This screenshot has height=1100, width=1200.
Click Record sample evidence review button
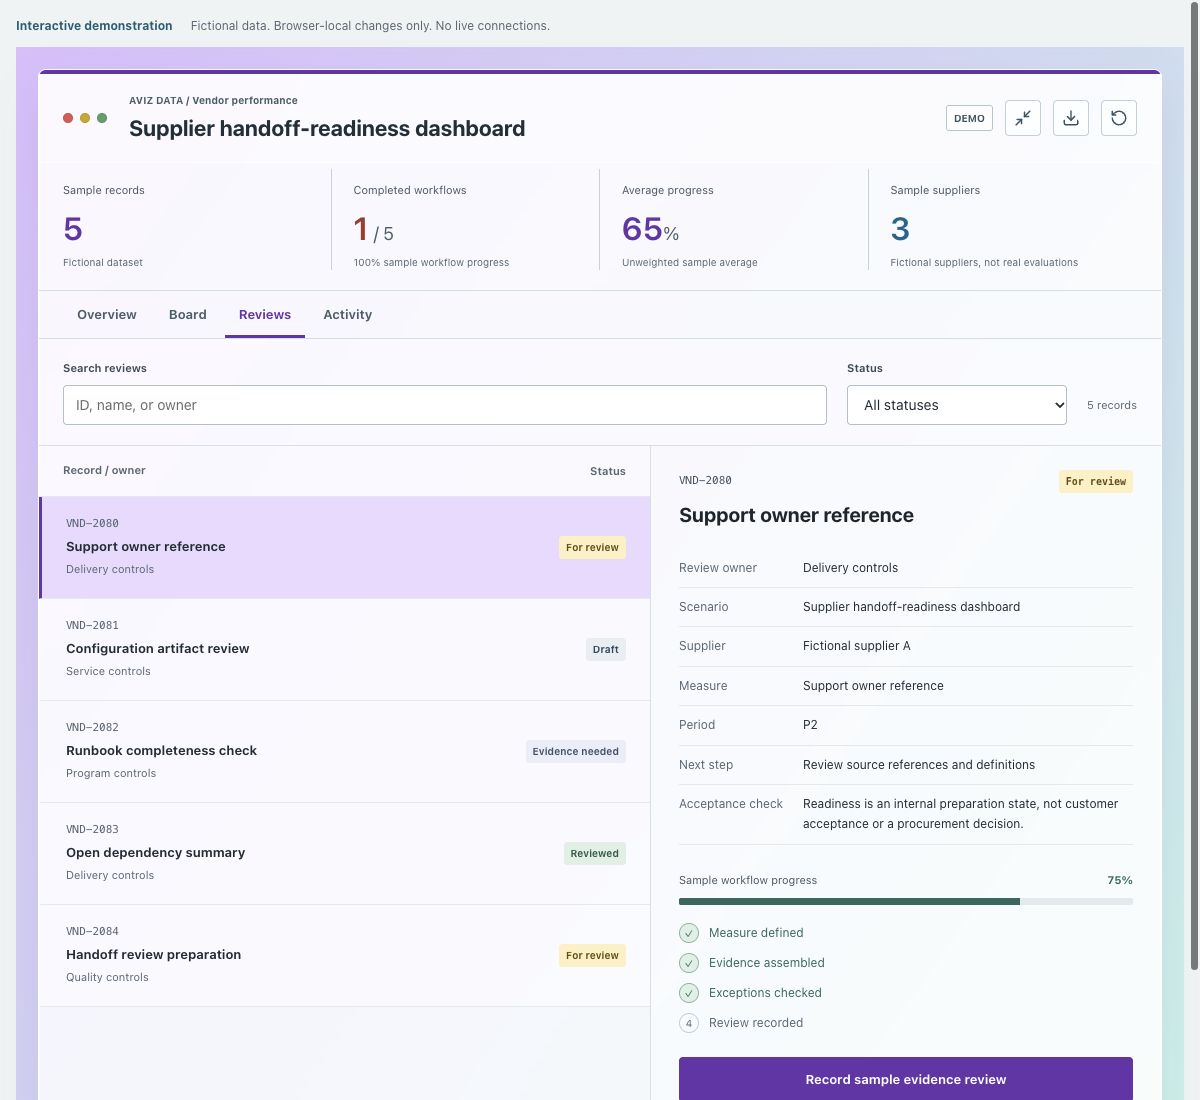(906, 1079)
